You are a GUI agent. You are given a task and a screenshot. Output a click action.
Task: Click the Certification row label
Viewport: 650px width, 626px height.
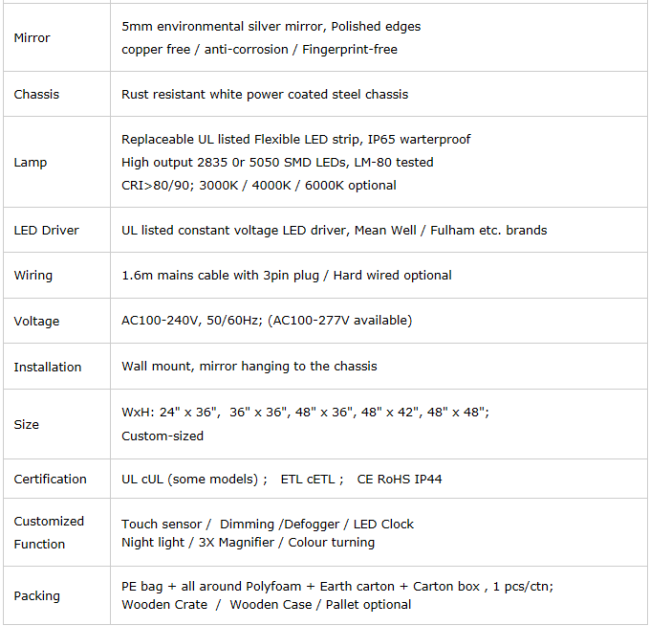click(x=50, y=479)
